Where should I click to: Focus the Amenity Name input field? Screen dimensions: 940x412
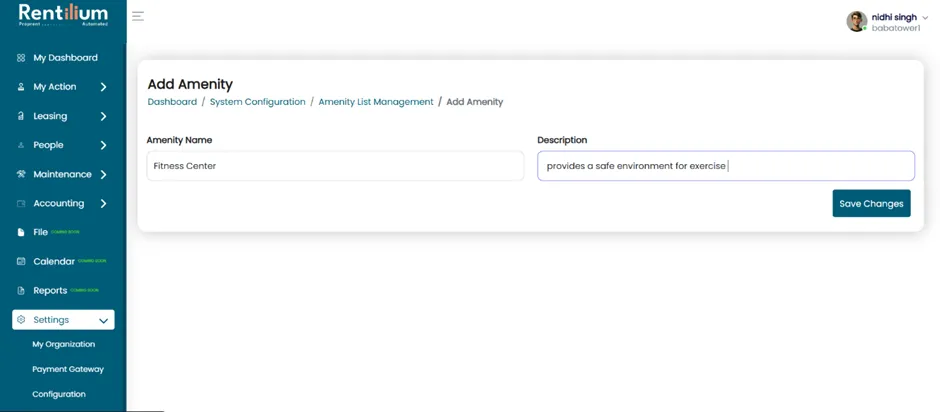click(336, 166)
